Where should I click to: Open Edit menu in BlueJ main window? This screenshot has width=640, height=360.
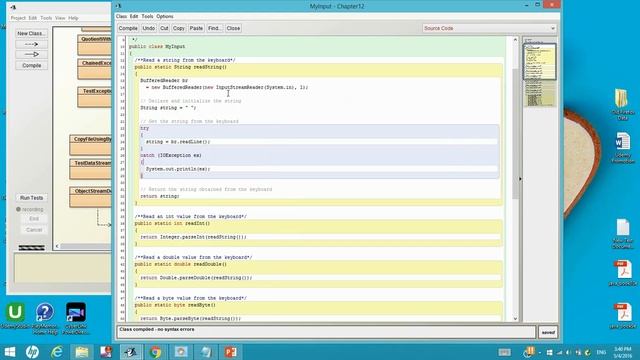tap(33, 18)
